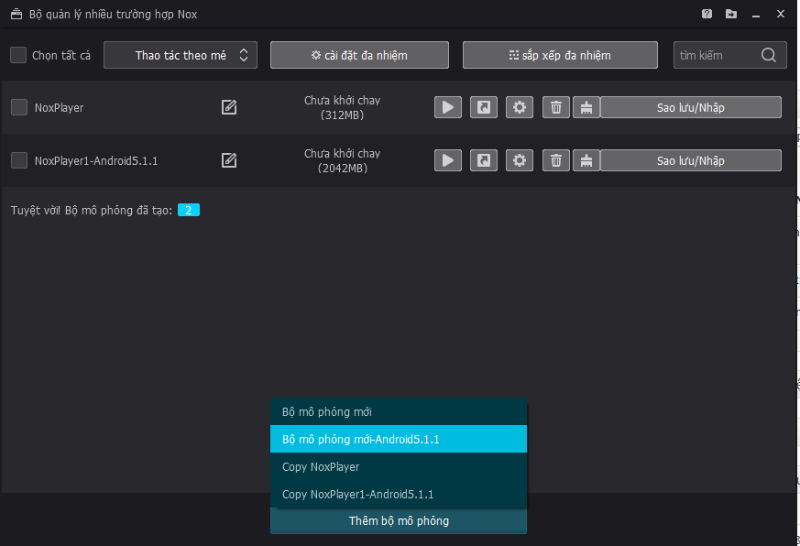Image resolution: width=800 pixels, height=546 pixels.
Task: Clean up NoxPlayer disk with broom icon
Action: point(586,107)
